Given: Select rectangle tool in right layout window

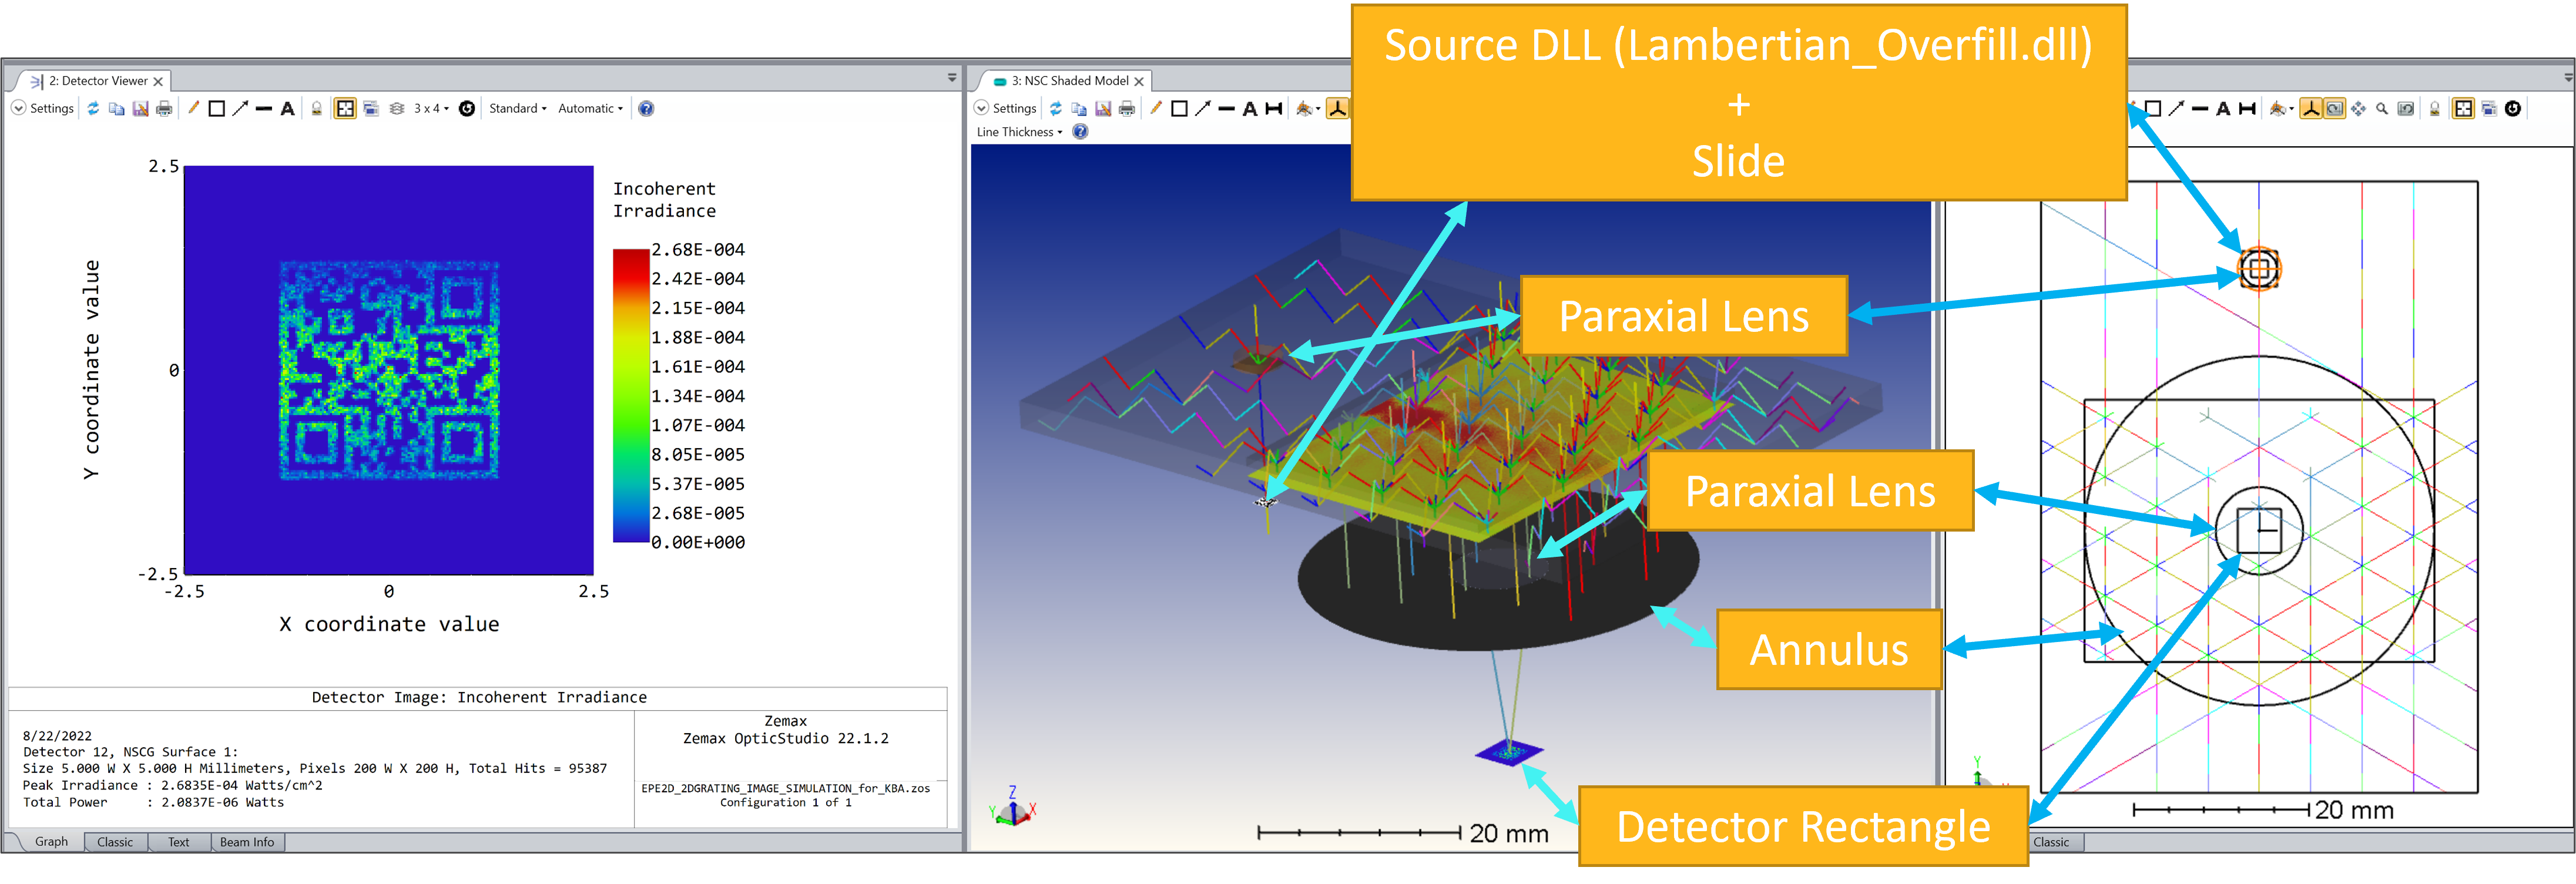Looking at the screenshot, I should [2153, 108].
